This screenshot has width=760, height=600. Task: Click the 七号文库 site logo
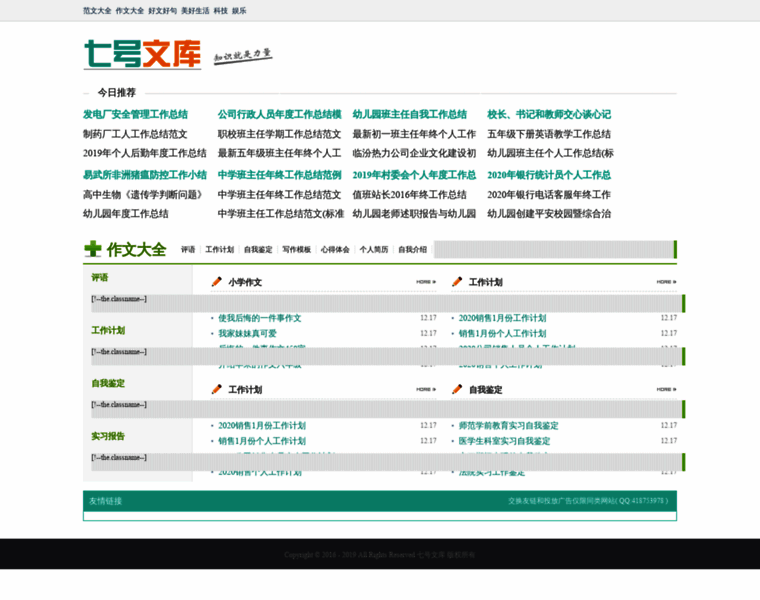point(142,54)
